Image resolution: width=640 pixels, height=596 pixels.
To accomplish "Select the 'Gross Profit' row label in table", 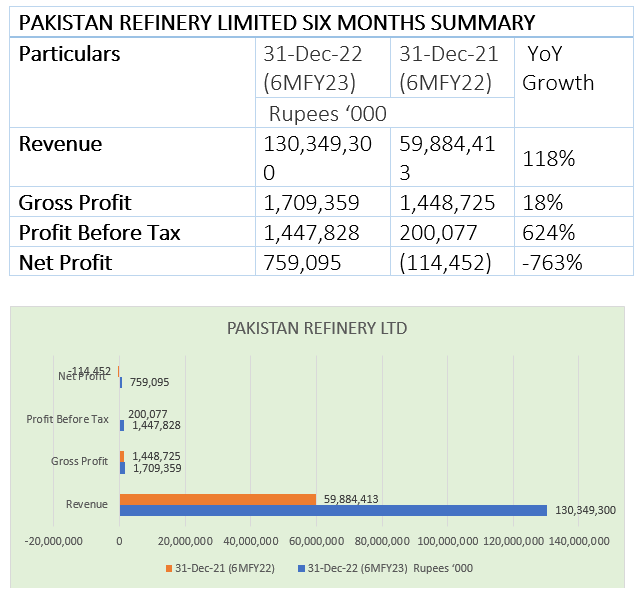I will (x=75, y=202).
